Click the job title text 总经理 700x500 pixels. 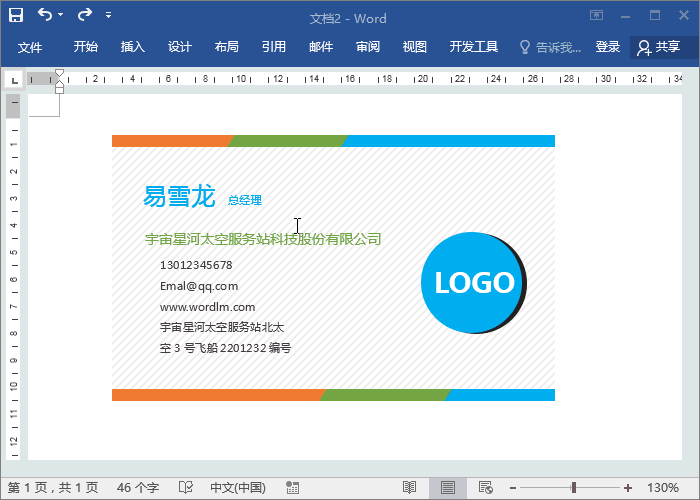245,200
